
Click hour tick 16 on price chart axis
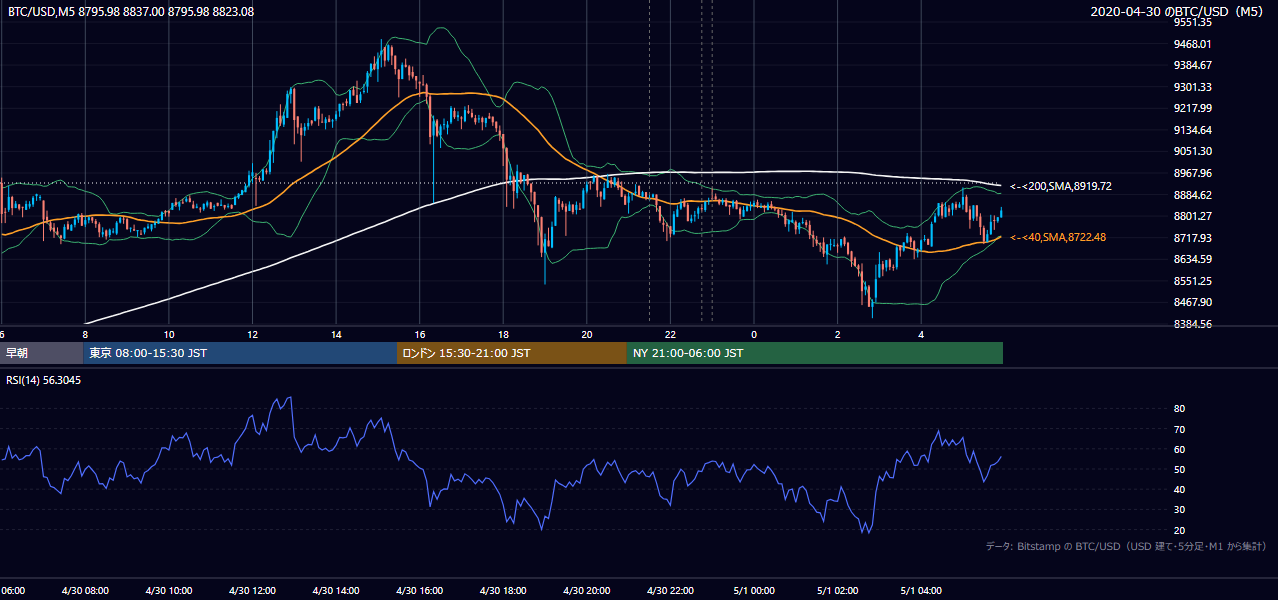(x=420, y=334)
